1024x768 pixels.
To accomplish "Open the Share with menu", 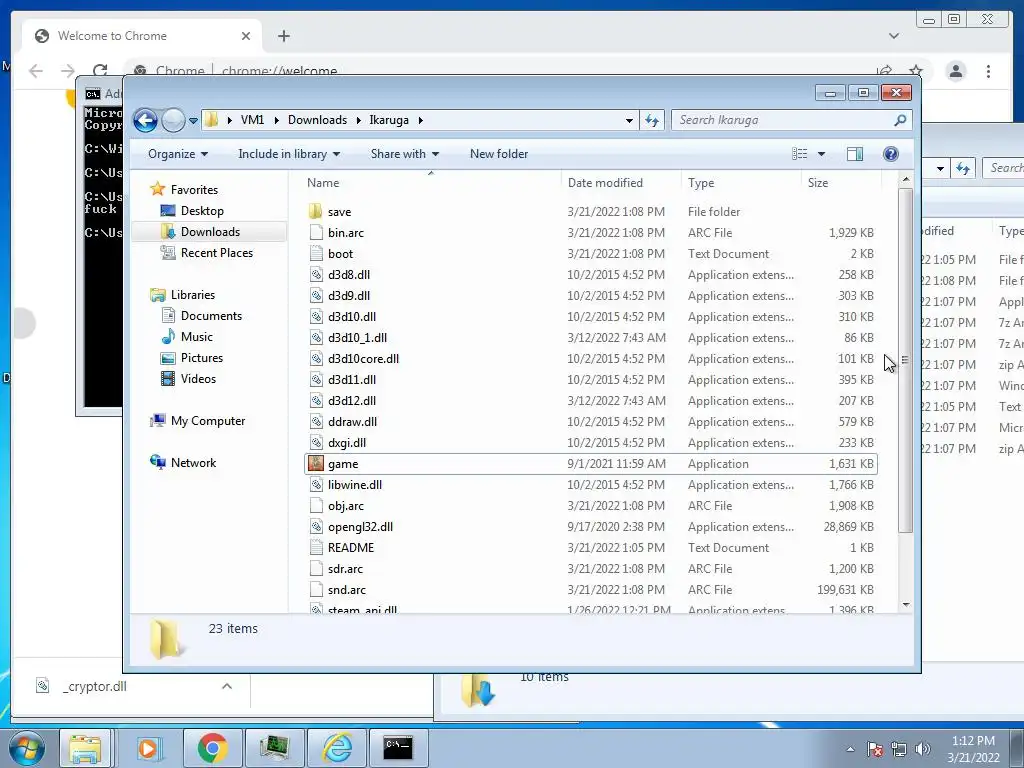I will pyautogui.click(x=404, y=154).
